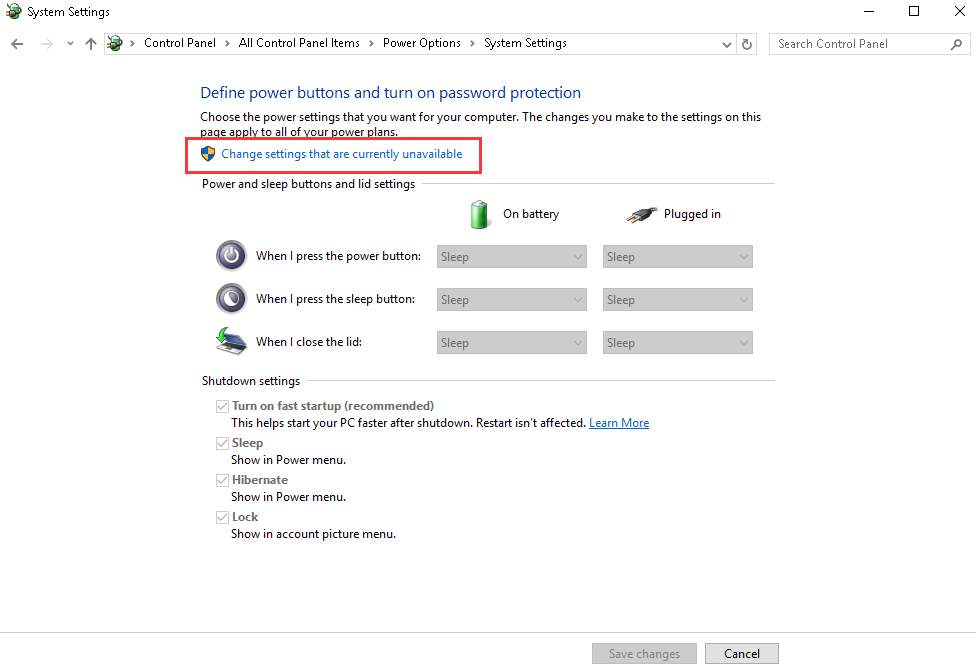Open sleep button Plugged in dropdown
Image resolution: width=976 pixels, height=669 pixels.
677,300
